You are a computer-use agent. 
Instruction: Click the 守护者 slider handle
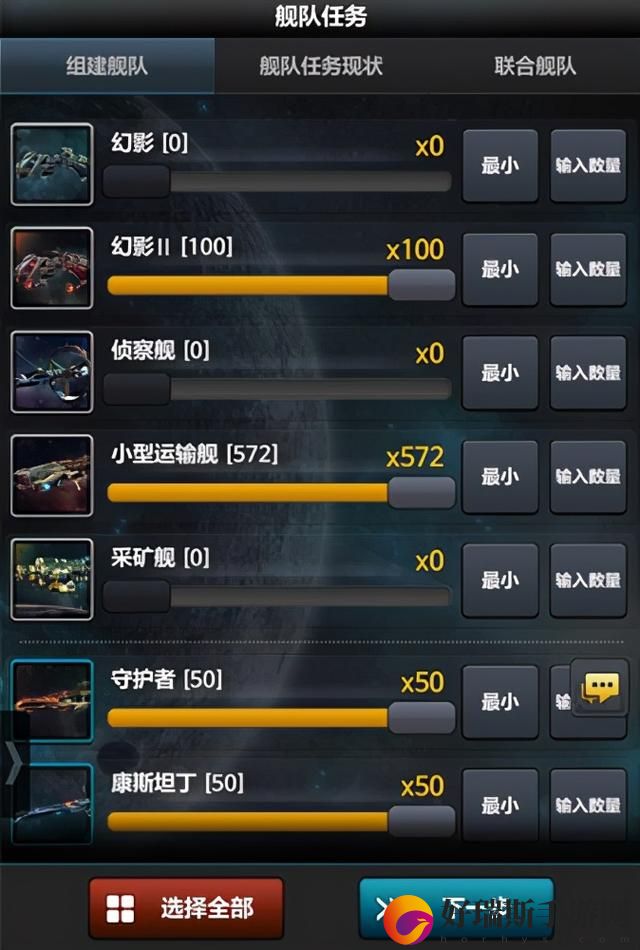pos(421,718)
